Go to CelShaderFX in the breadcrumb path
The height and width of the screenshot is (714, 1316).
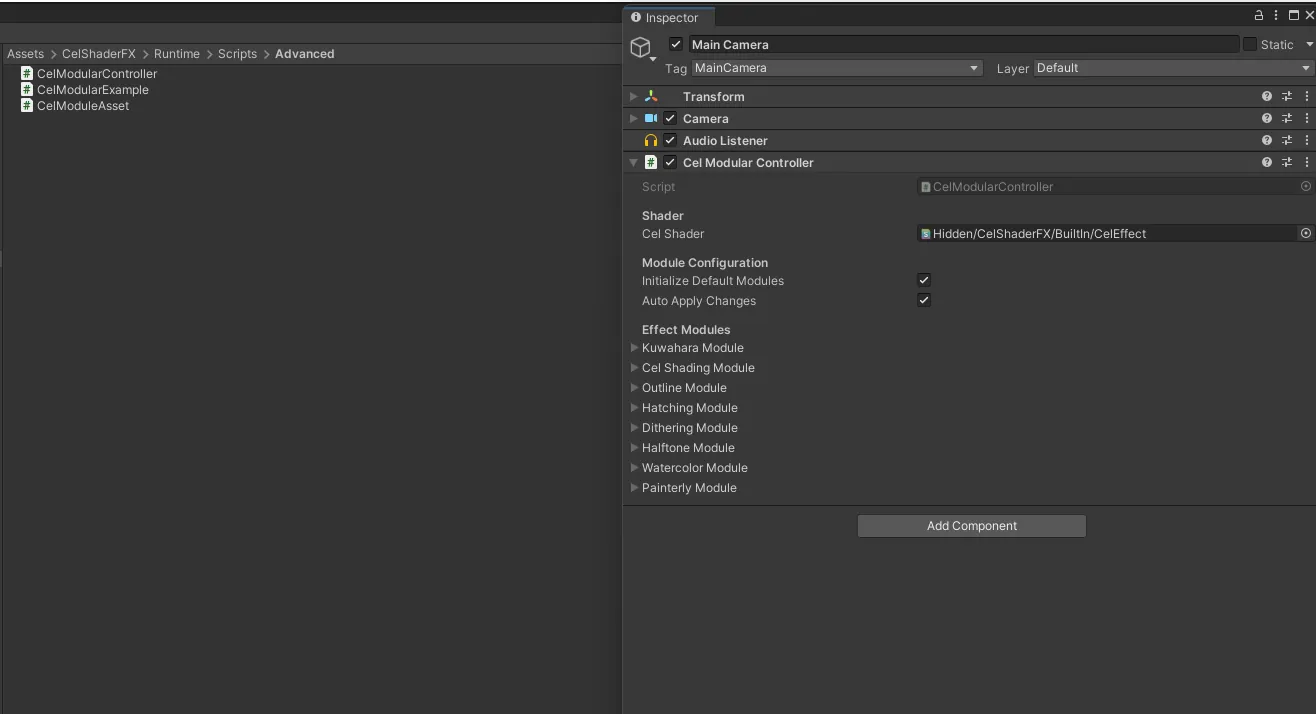[99, 54]
